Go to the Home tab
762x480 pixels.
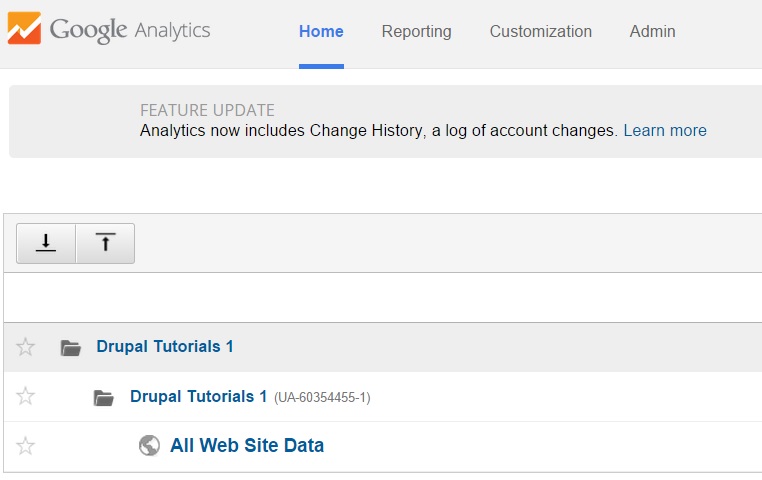pyautogui.click(x=321, y=32)
